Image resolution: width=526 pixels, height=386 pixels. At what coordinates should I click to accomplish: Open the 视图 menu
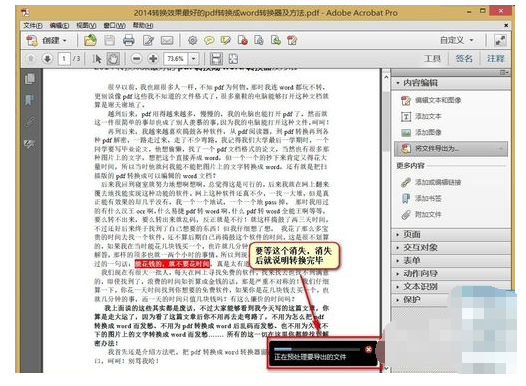click(86, 25)
